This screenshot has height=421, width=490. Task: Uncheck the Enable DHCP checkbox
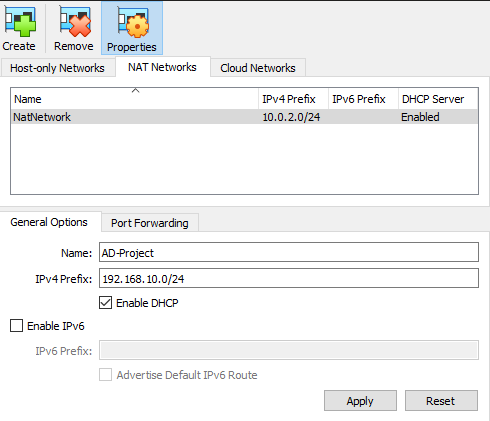point(105,303)
